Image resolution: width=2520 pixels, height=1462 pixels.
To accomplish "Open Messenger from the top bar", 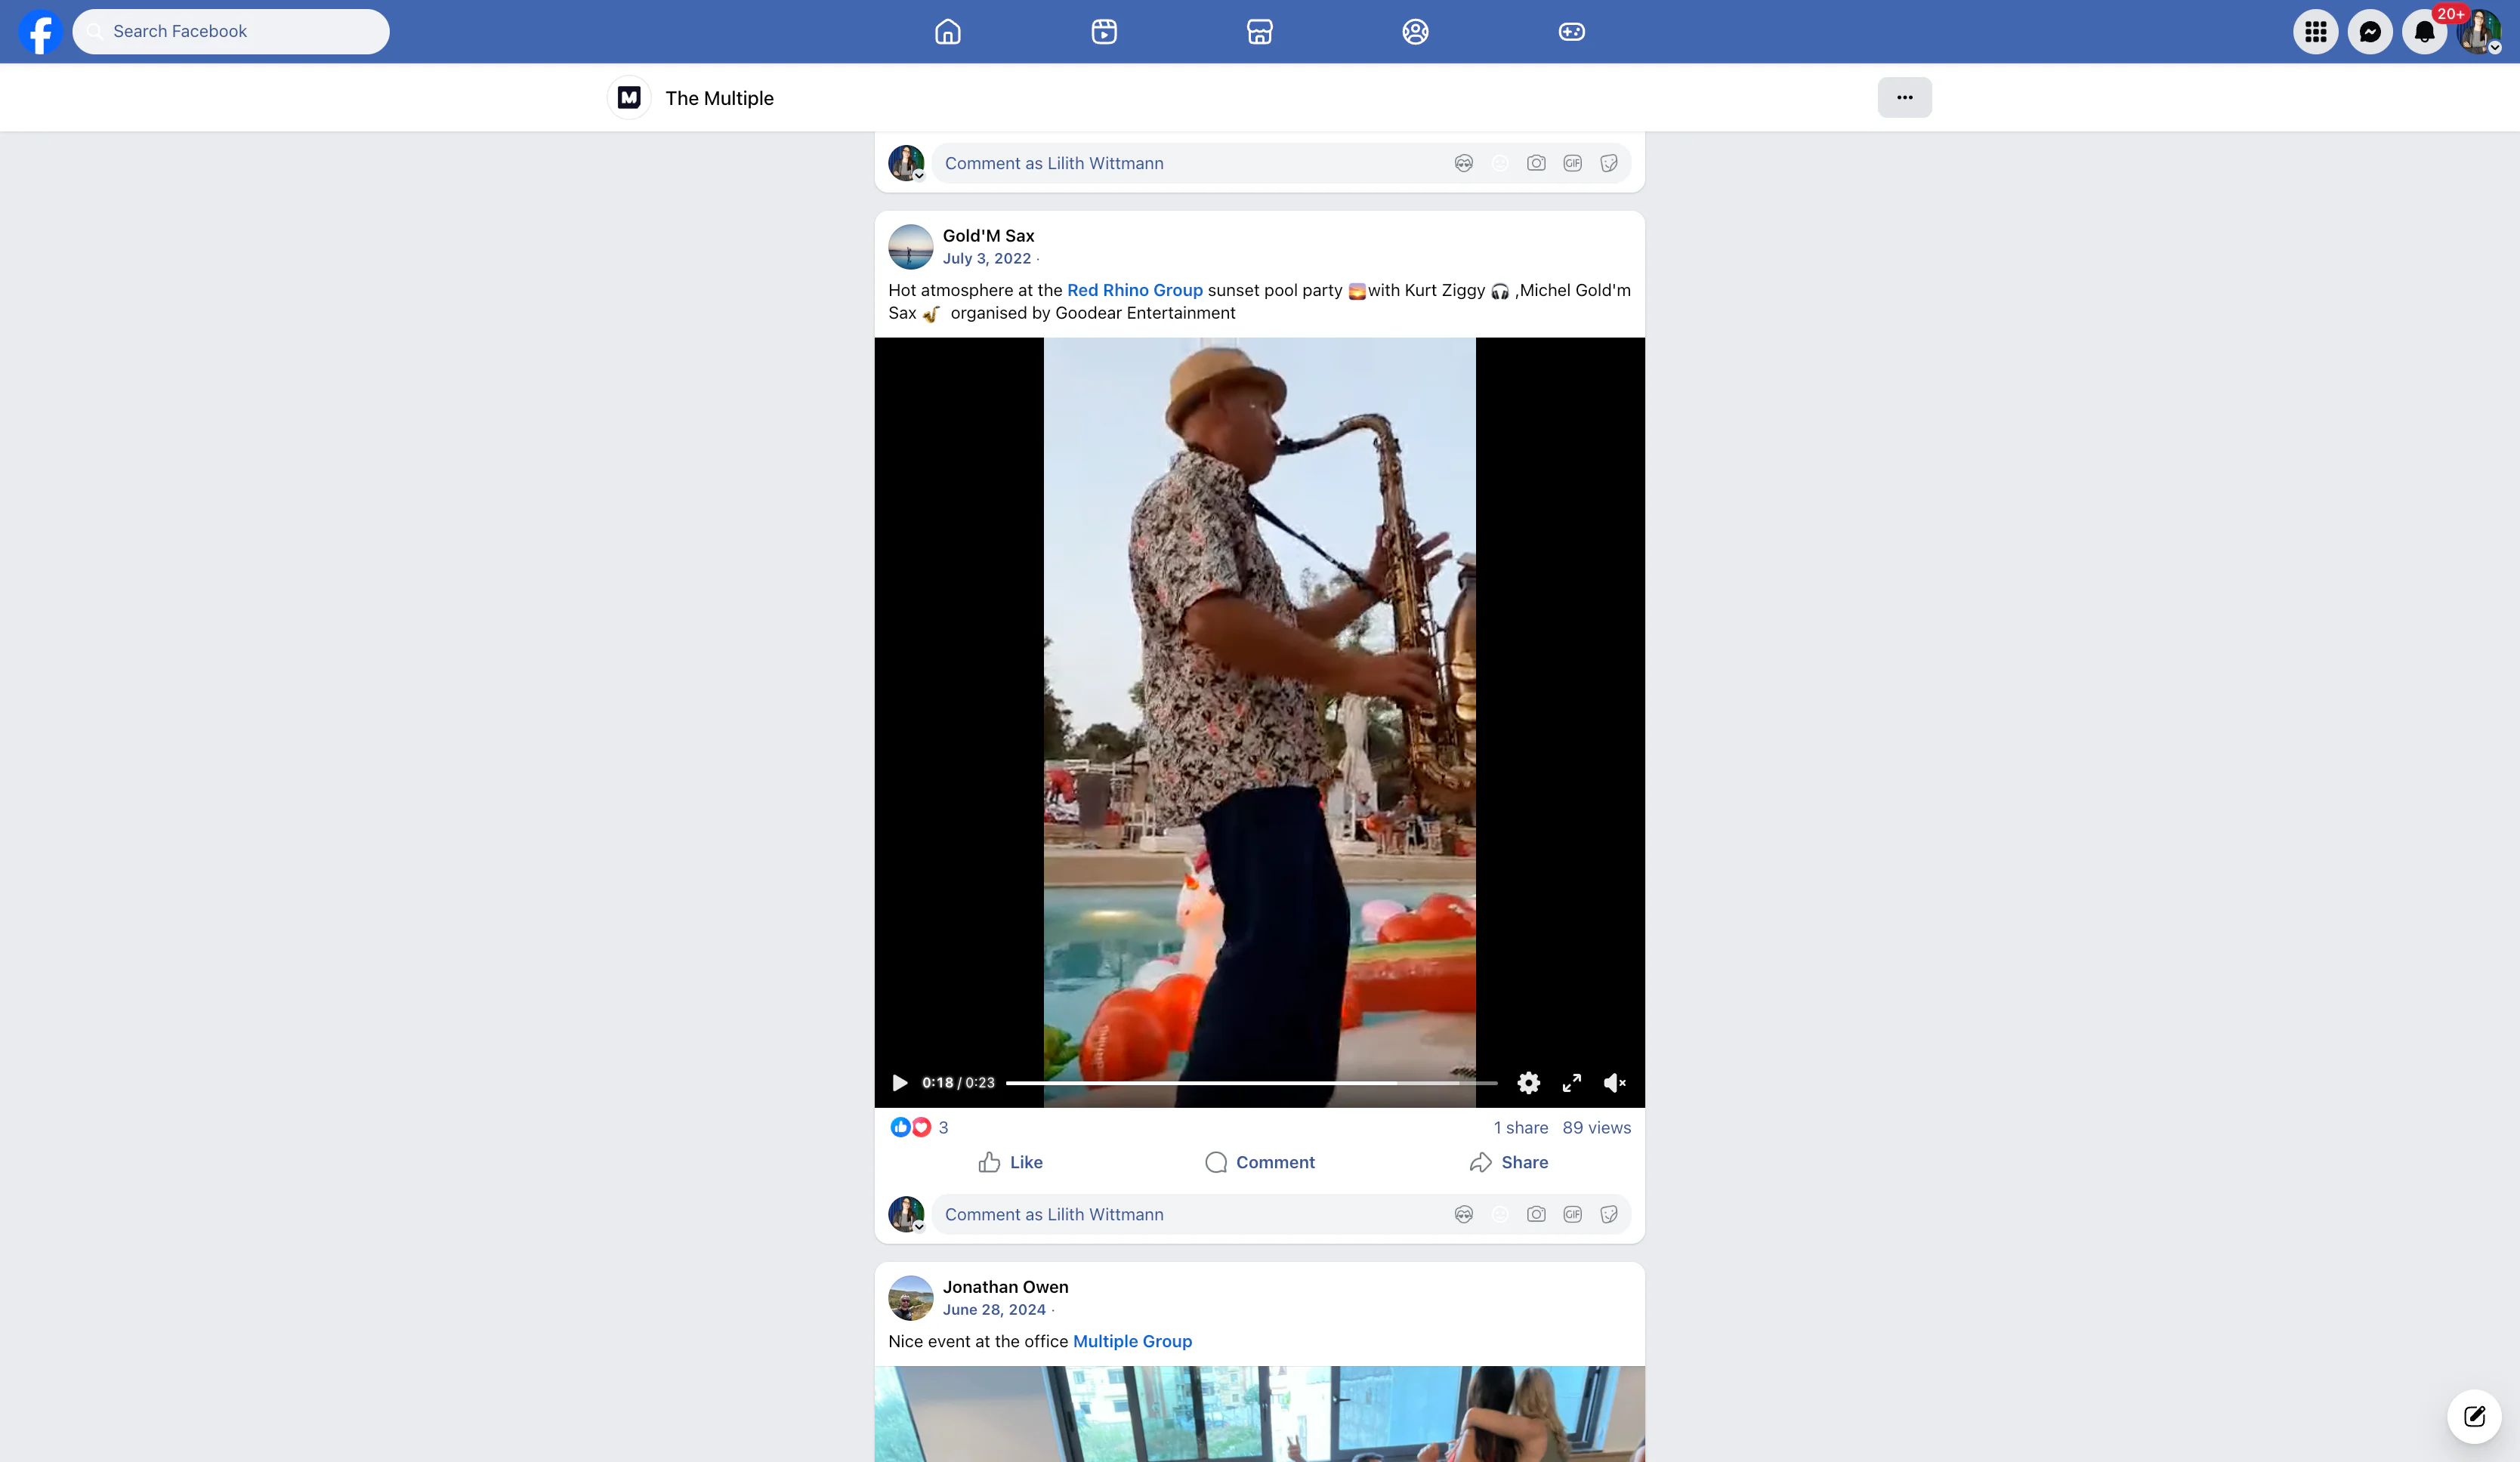I will 2370,32.
